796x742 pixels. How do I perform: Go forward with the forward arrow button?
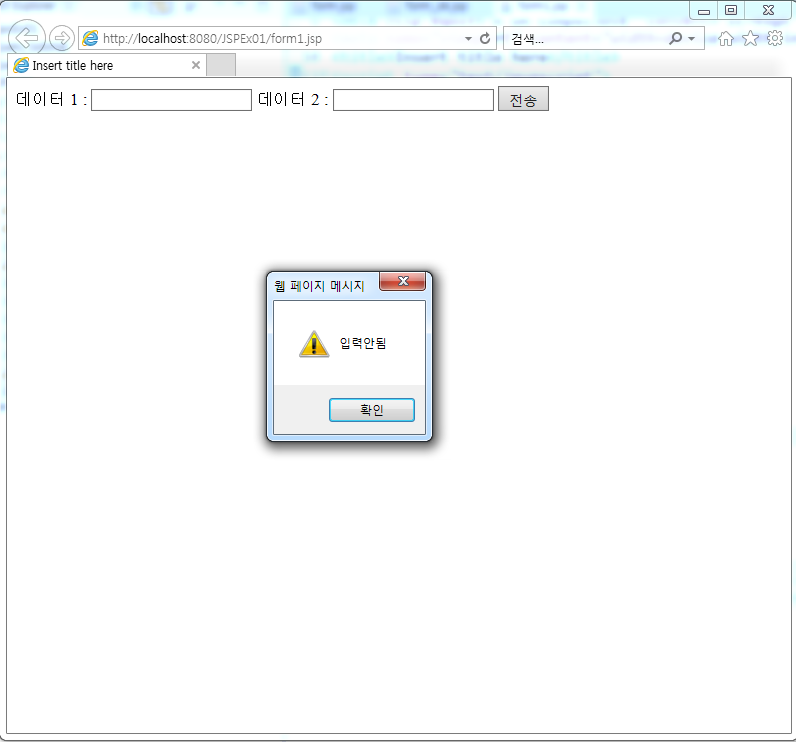[62, 38]
